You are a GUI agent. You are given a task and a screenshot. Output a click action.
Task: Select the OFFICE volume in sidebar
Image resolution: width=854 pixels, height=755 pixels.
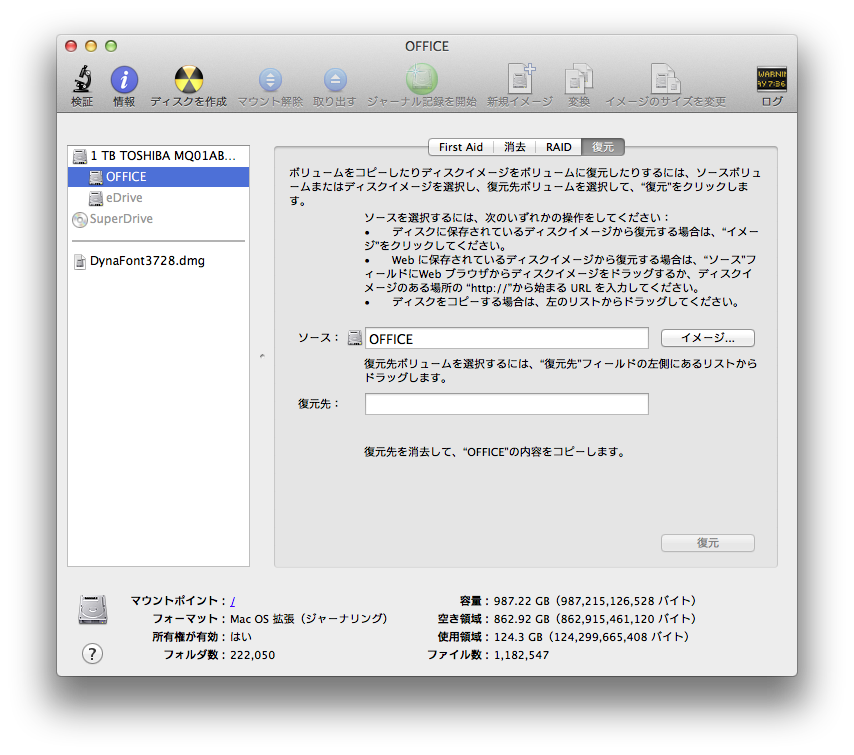coord(158,177)
